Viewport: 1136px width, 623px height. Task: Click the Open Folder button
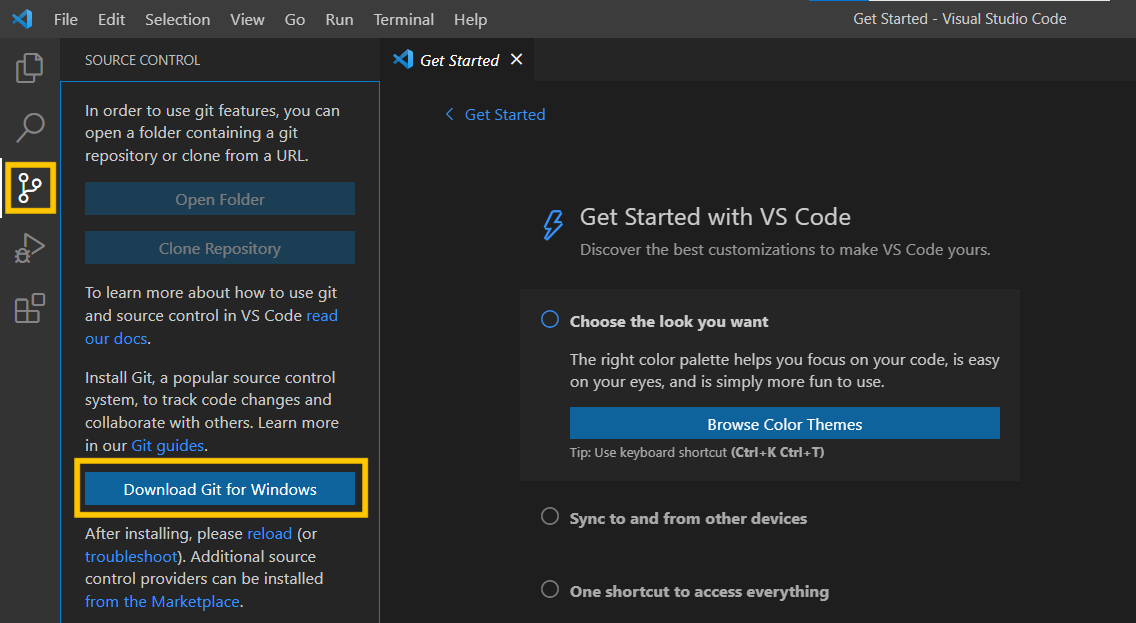220,199
